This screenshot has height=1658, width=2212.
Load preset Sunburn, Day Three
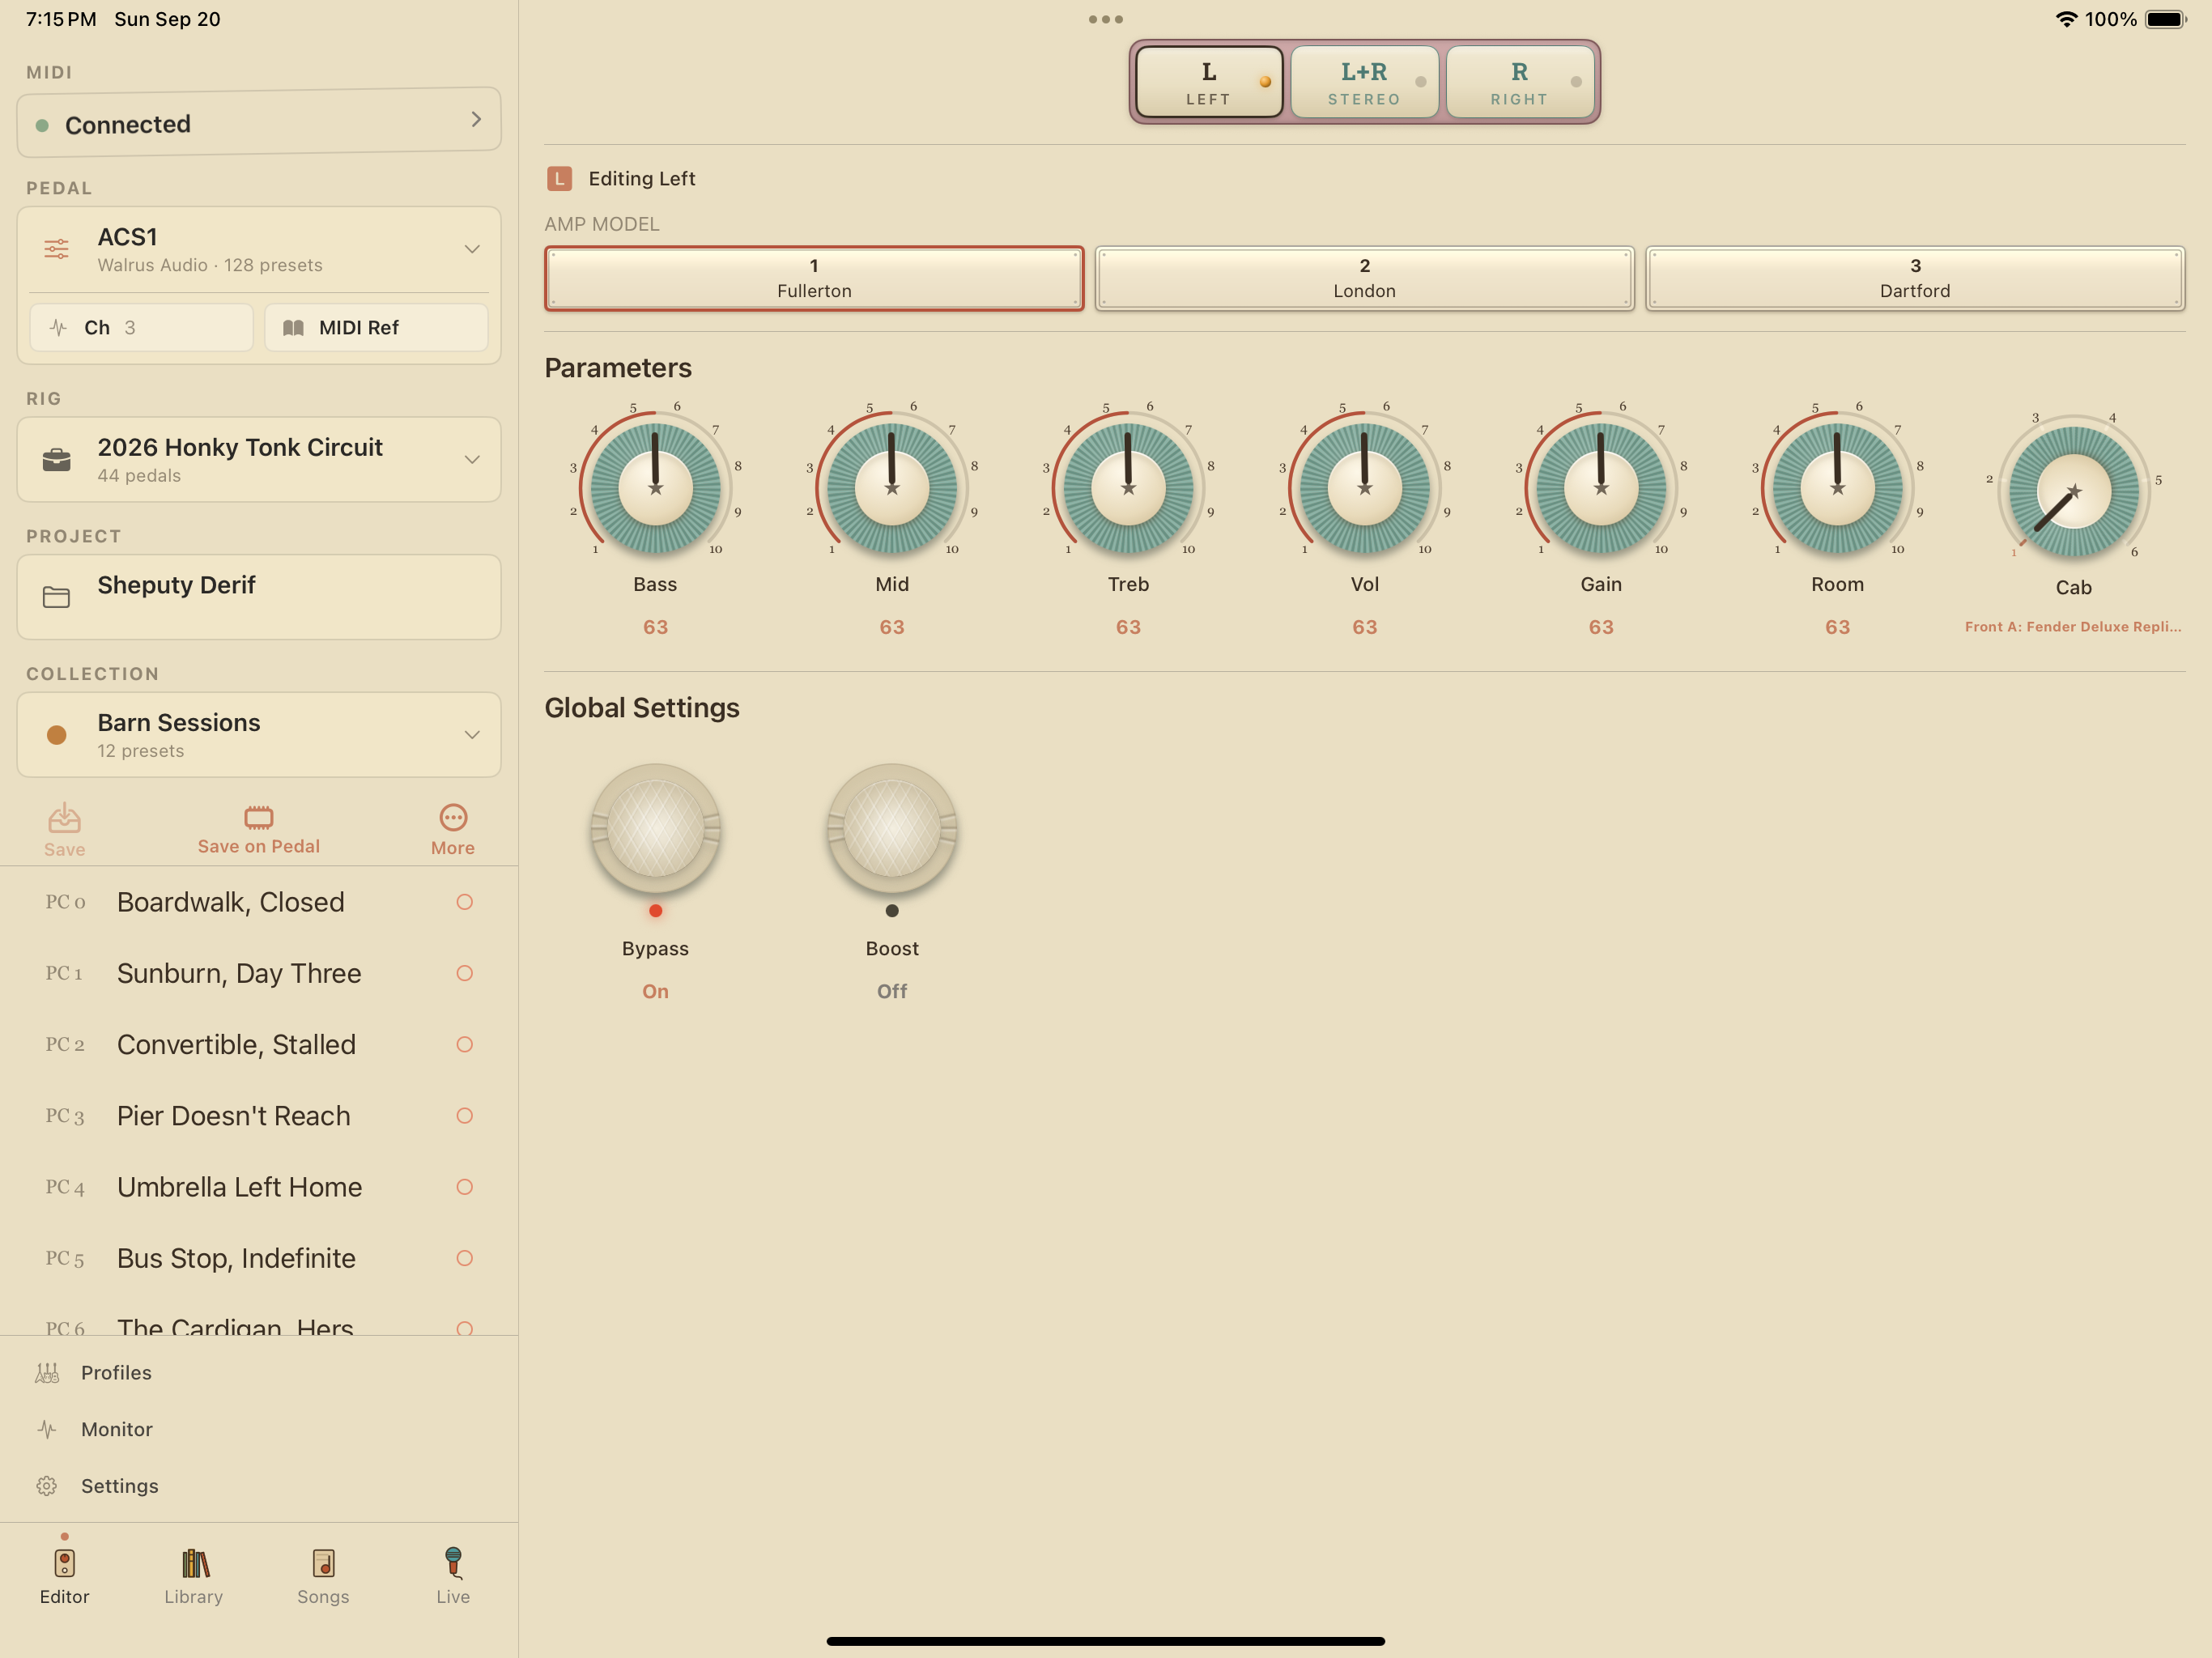coord(259,973)
